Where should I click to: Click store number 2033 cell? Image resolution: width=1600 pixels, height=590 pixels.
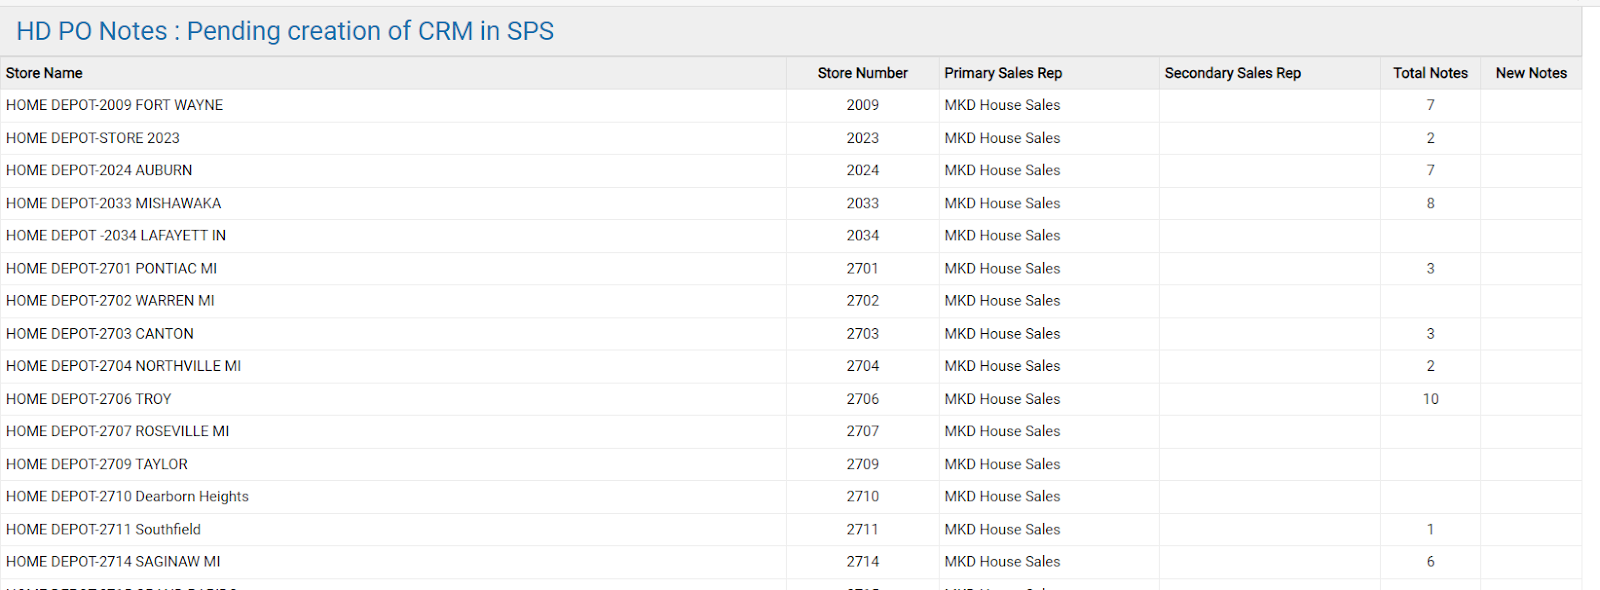[862, 203]
